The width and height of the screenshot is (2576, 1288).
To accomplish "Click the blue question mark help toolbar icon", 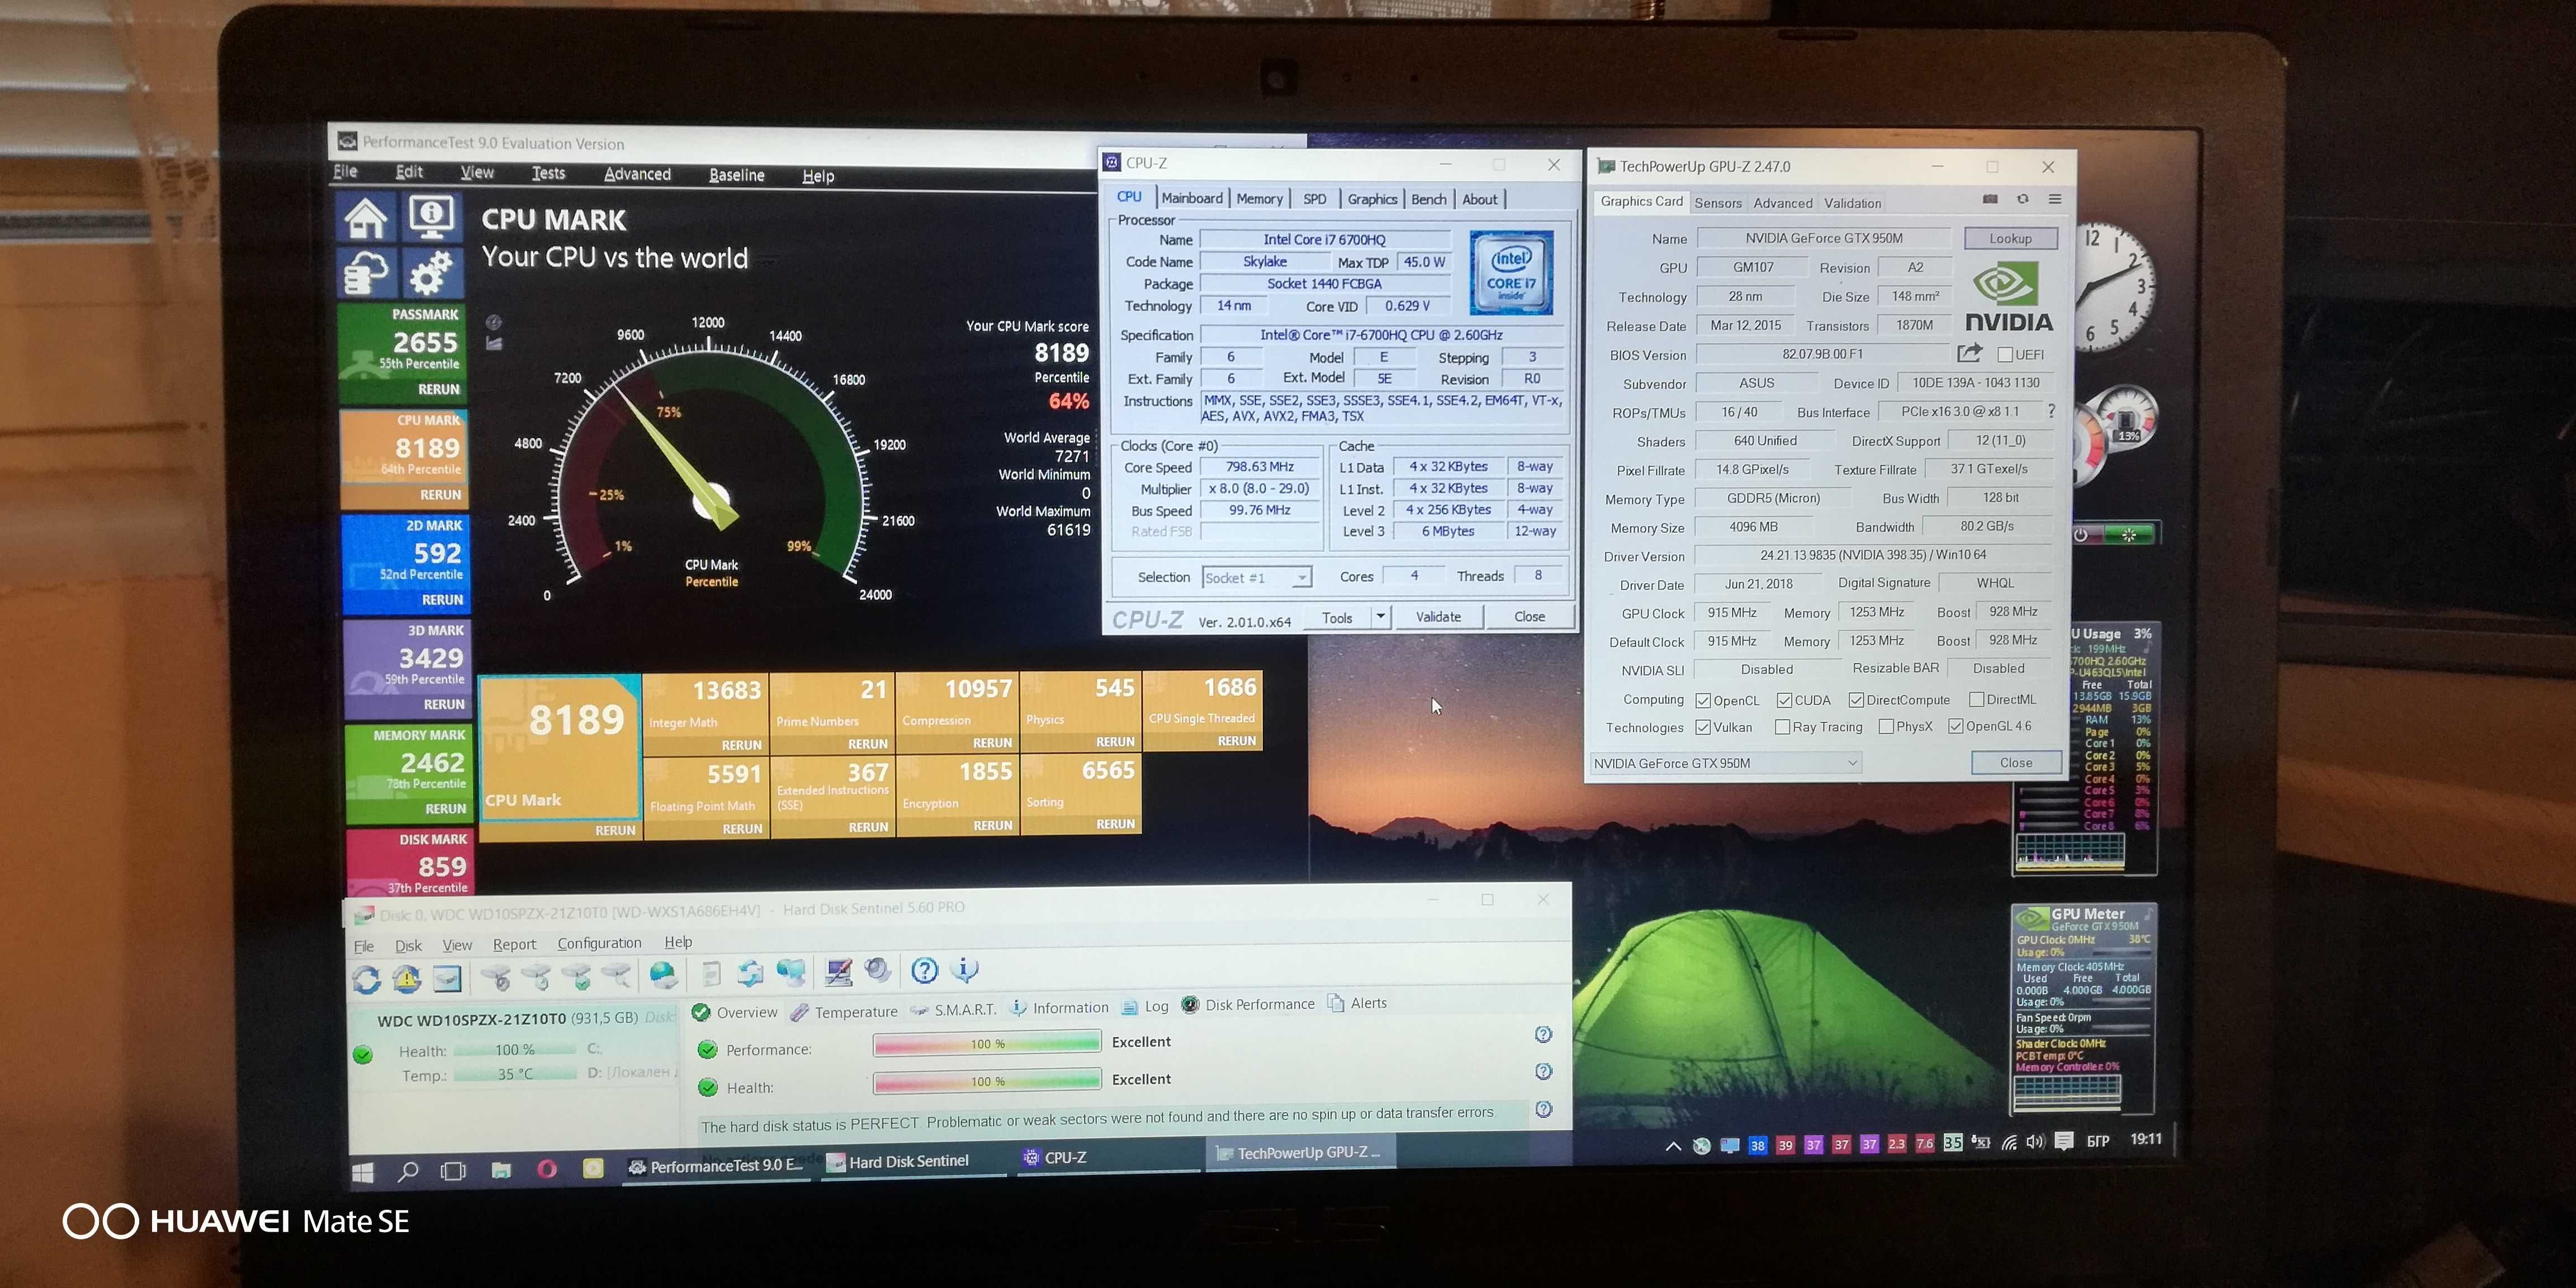I will click(925, 969).
